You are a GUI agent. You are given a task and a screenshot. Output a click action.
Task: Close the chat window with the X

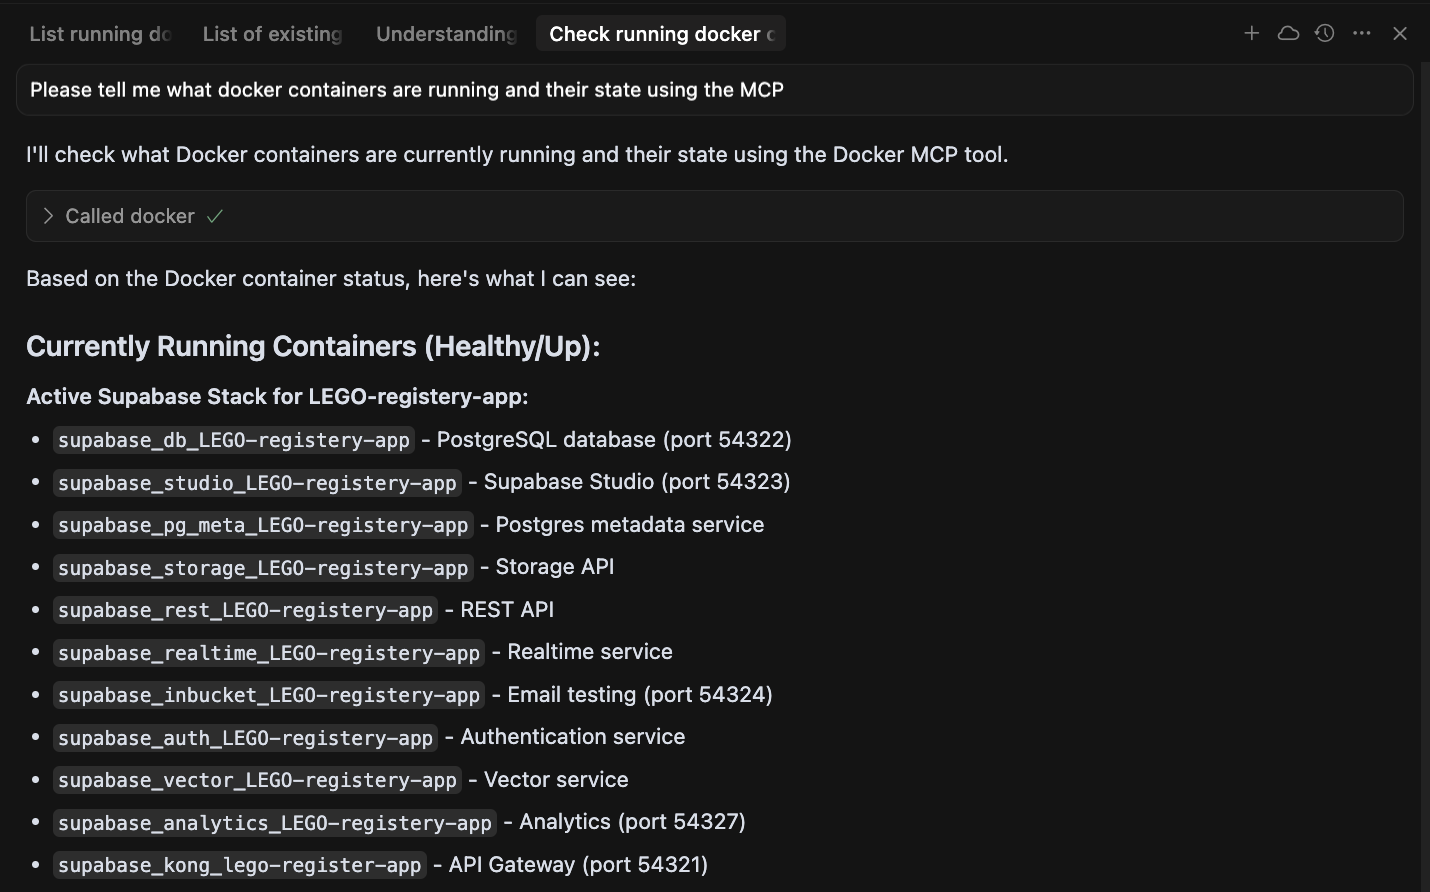[1399, 32]
